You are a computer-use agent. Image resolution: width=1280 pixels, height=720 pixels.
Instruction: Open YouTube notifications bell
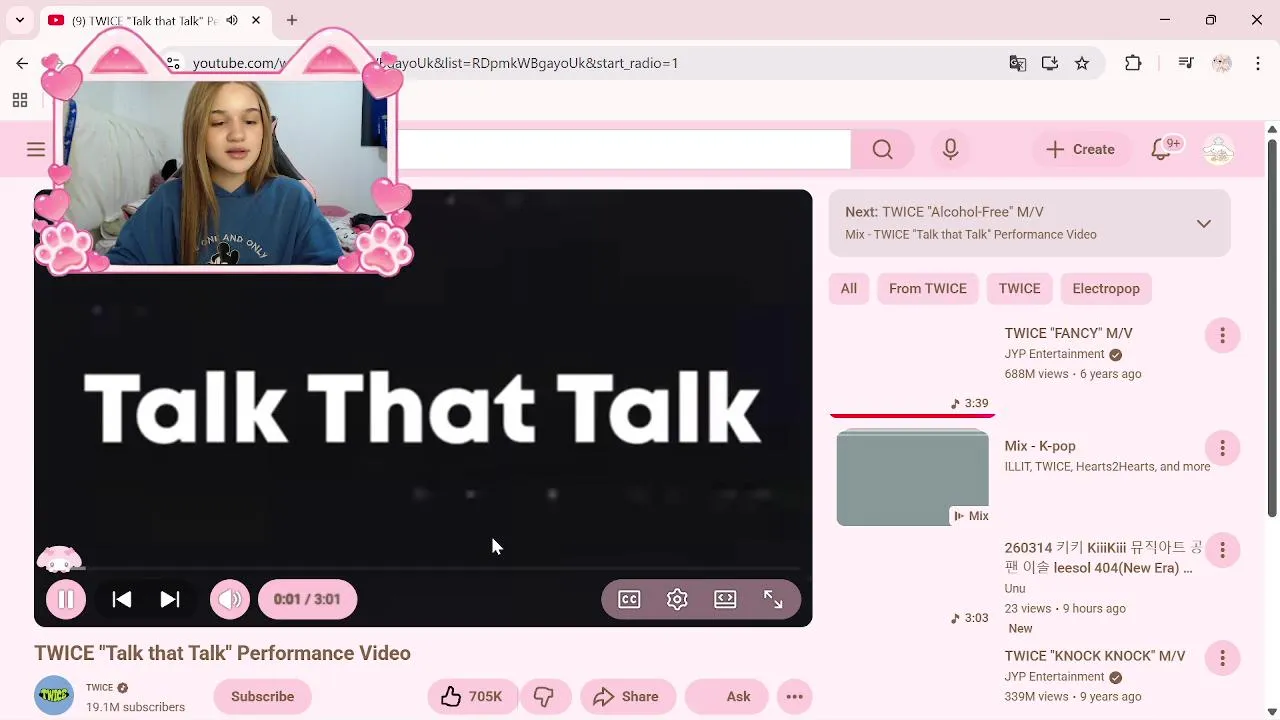pyautogui.click(x=1162, y=149)
